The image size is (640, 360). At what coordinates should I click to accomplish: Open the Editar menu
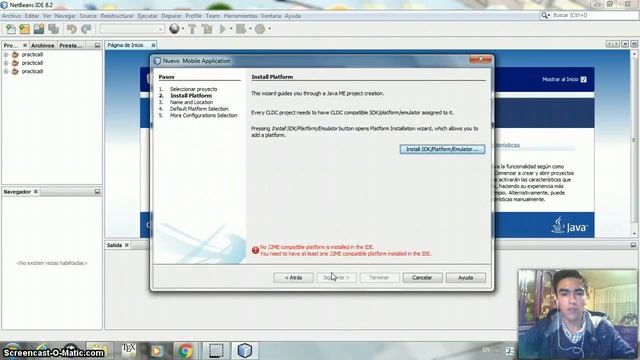pos(32,16)
